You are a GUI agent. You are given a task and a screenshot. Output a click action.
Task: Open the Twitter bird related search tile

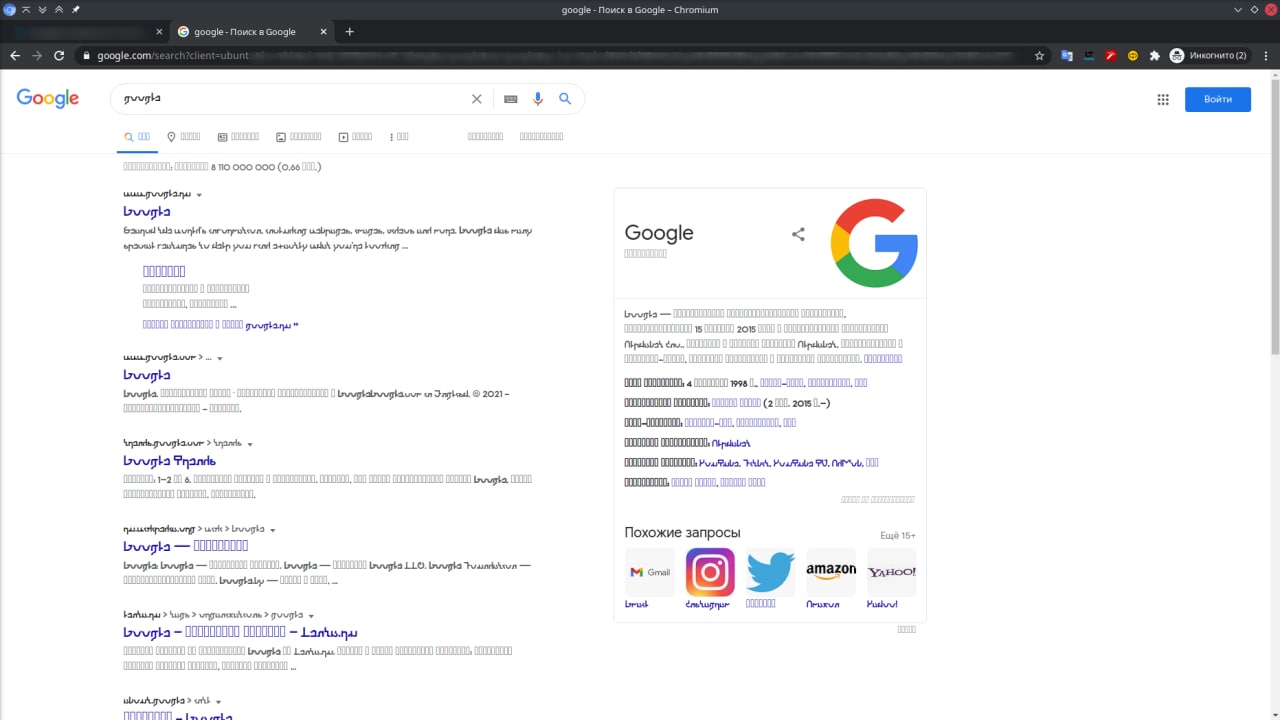[x=770, y=578]
